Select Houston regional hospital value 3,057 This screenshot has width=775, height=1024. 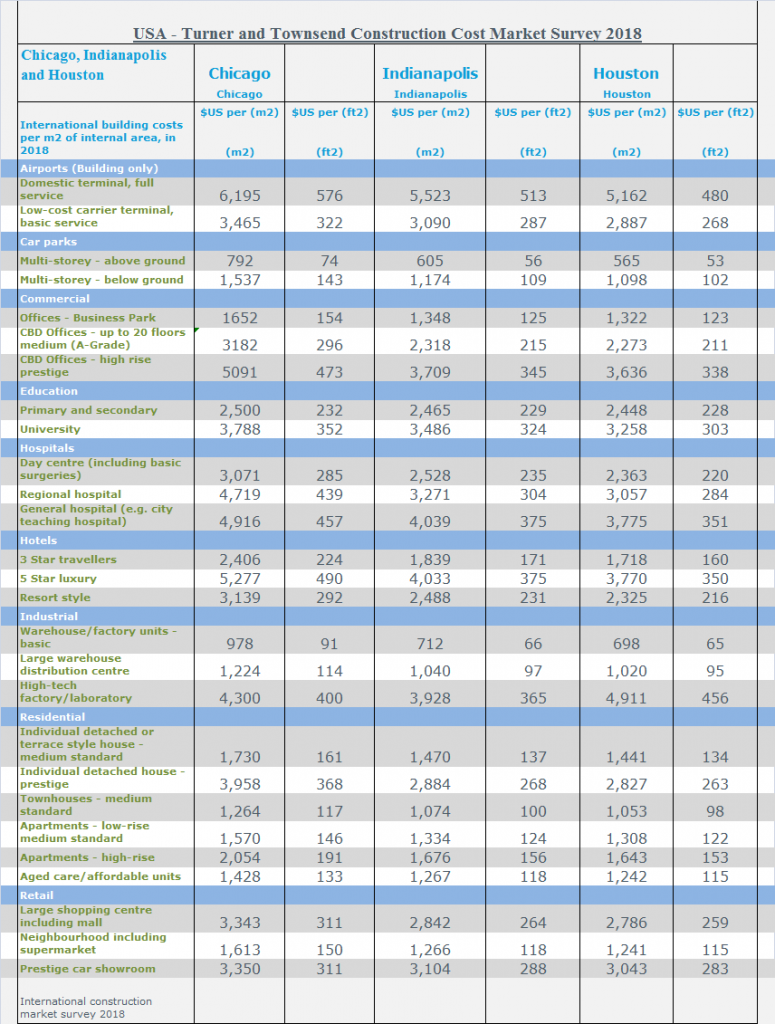[x=625, y=494]
